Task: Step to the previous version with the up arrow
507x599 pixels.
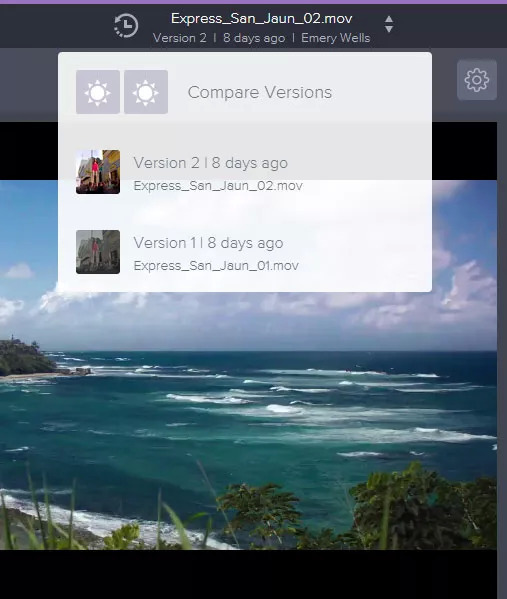Action: 389,19
